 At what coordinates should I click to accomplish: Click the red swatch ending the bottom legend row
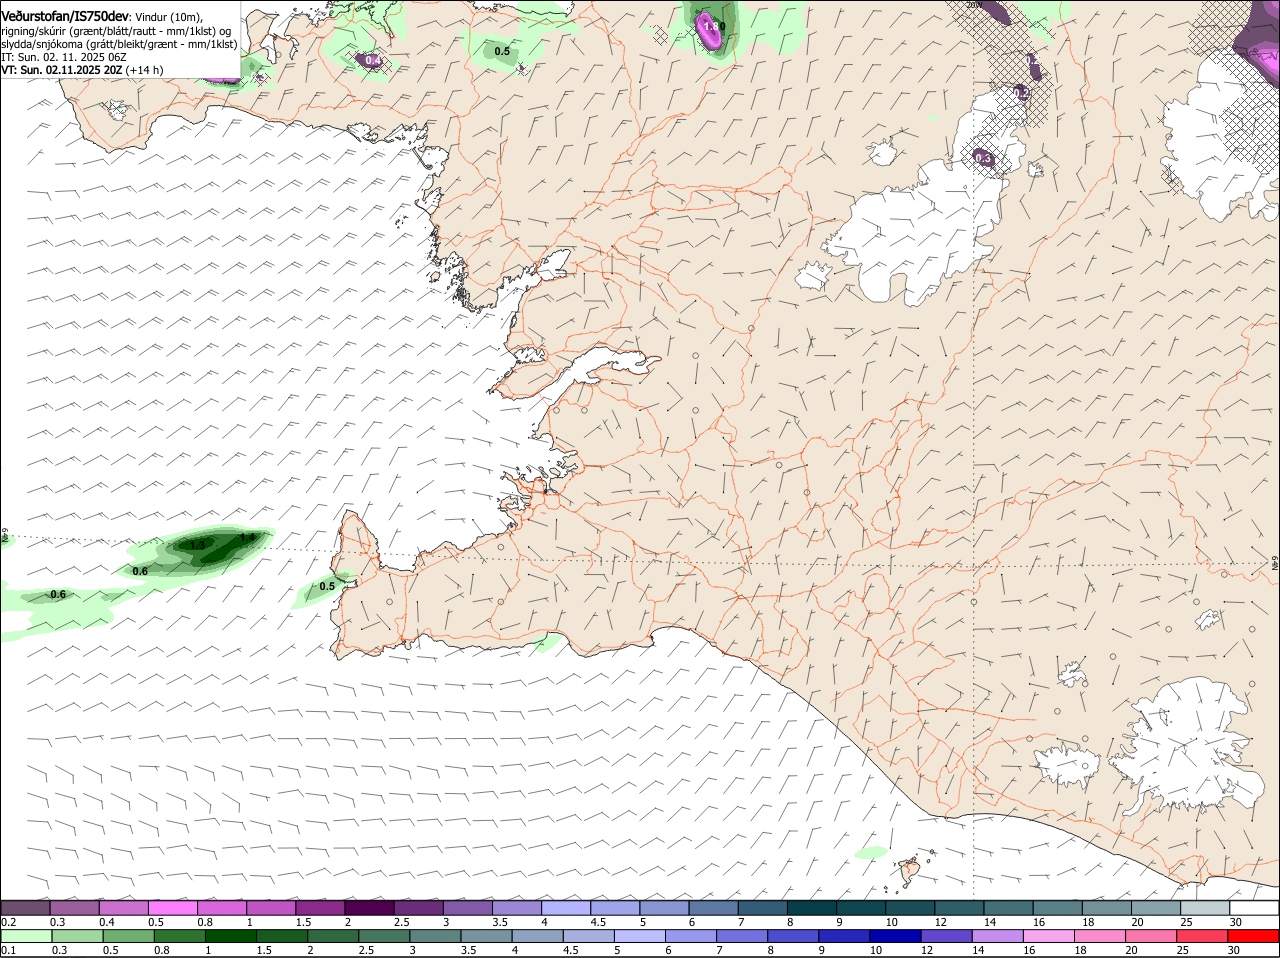[1254, 935]
